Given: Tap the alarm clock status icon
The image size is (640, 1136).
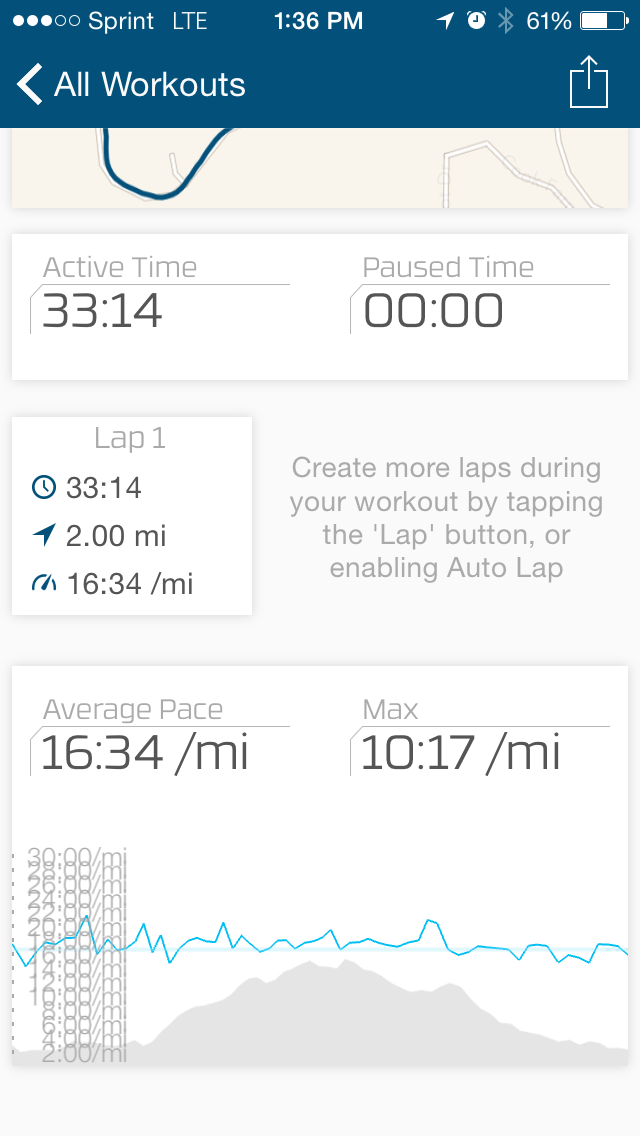Looking at the screenshot, I should pos(476,20).
